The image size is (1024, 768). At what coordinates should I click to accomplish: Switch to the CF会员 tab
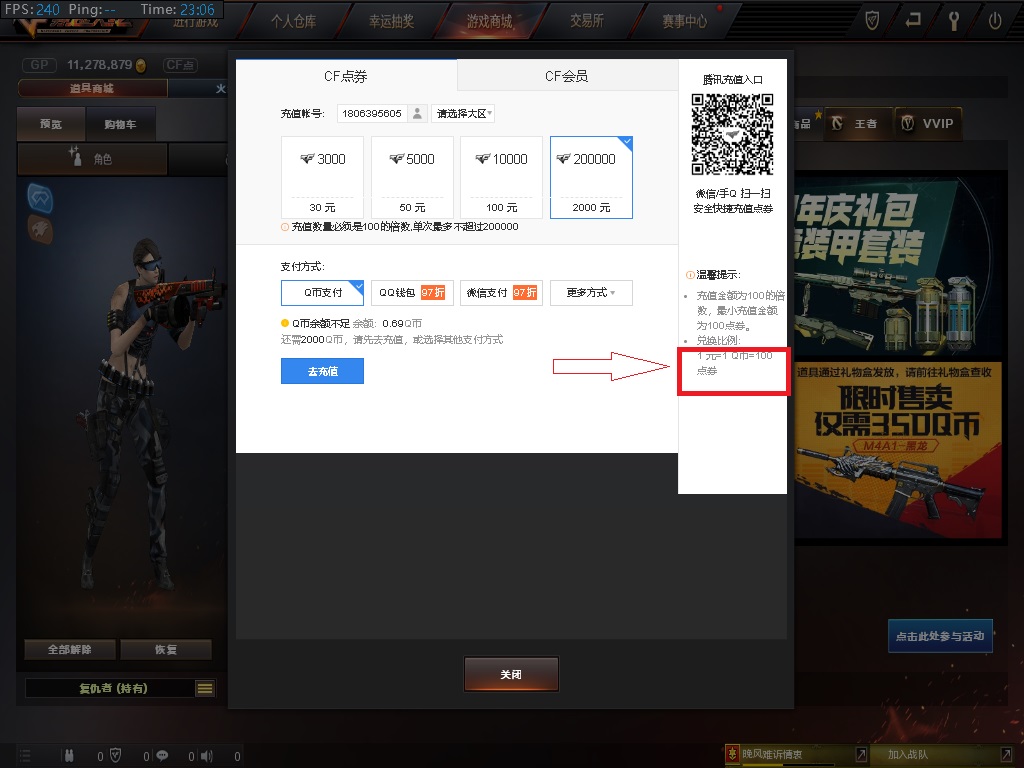coord(567,76)
